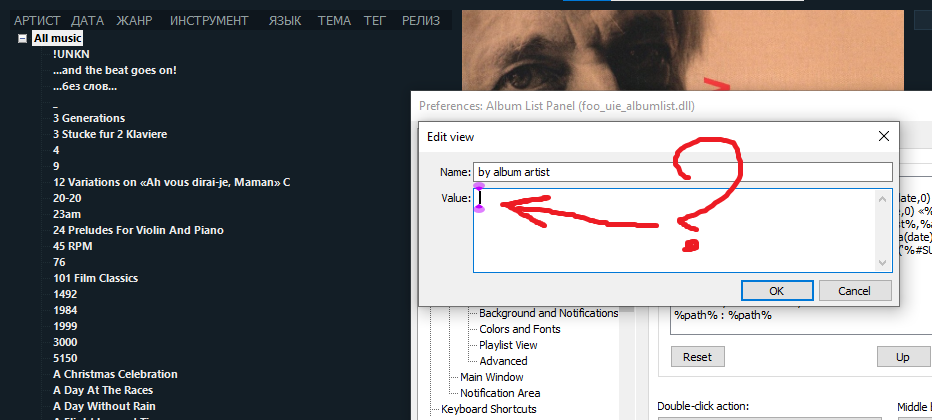932x420 pixels.
Task: Select Advanced in preferences tree
Action: coord(503,361)
